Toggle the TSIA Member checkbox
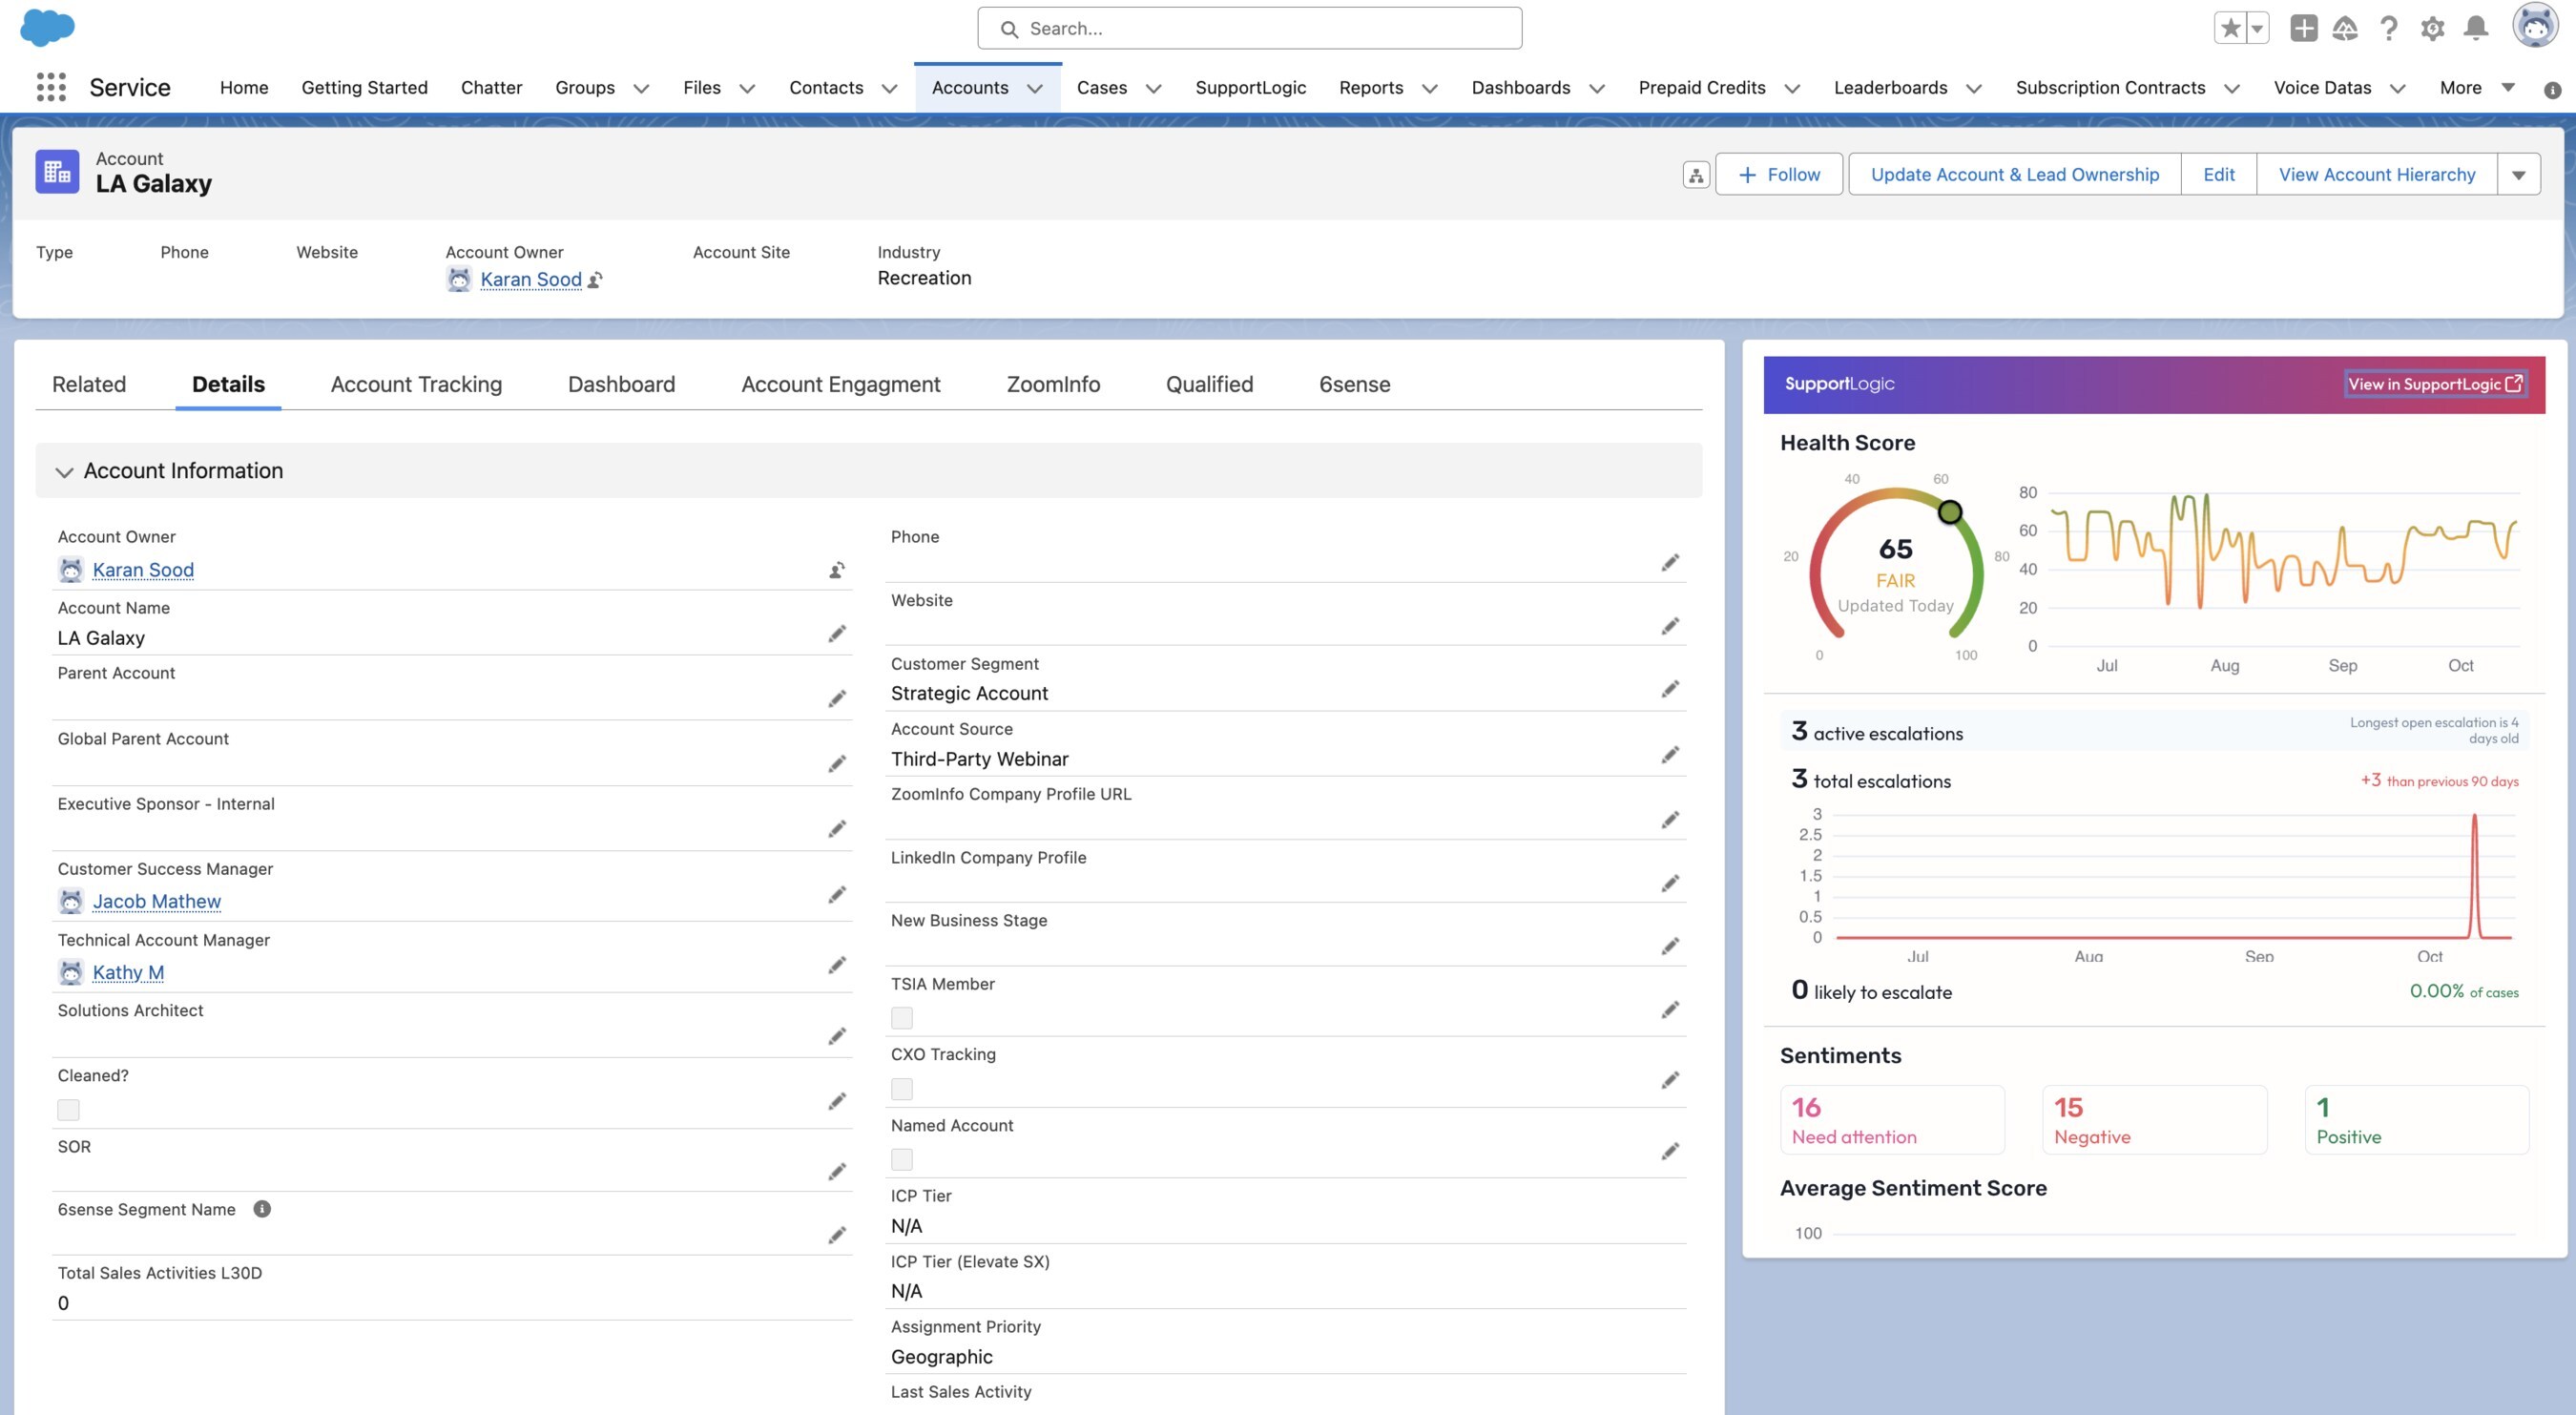 (902, 1018)
